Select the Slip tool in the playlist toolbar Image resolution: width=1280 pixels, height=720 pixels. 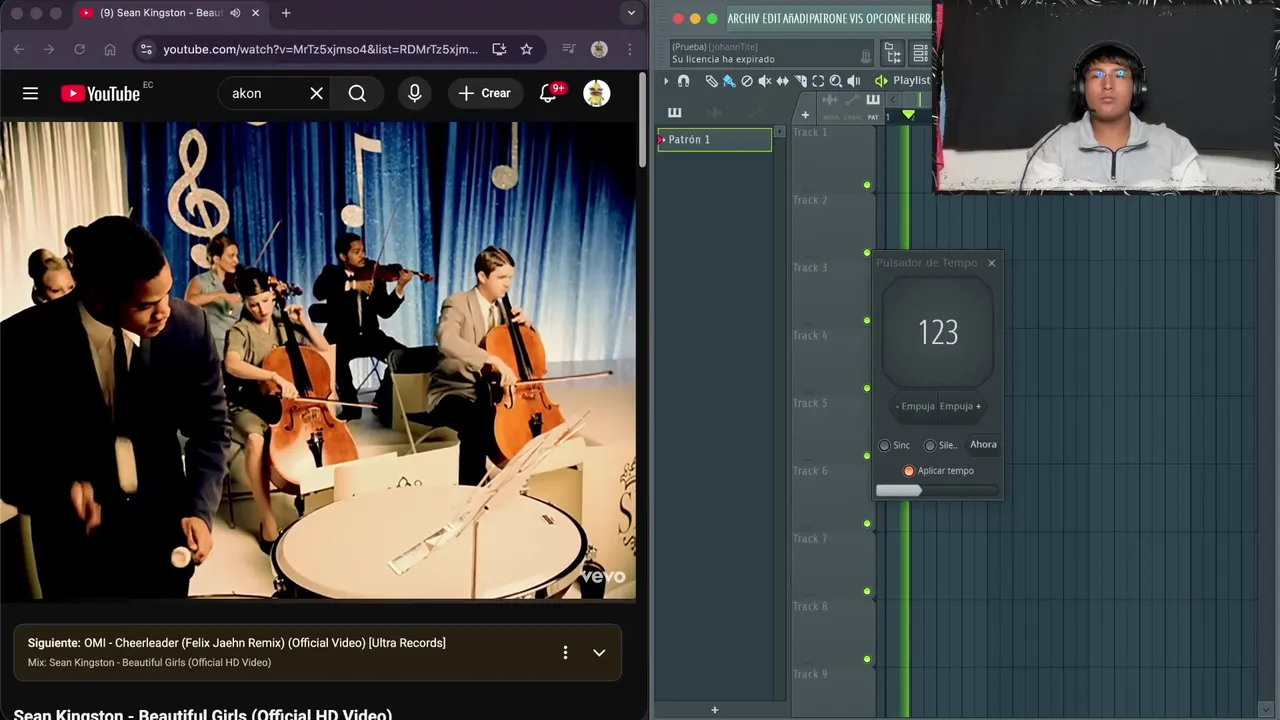[783, 81]
